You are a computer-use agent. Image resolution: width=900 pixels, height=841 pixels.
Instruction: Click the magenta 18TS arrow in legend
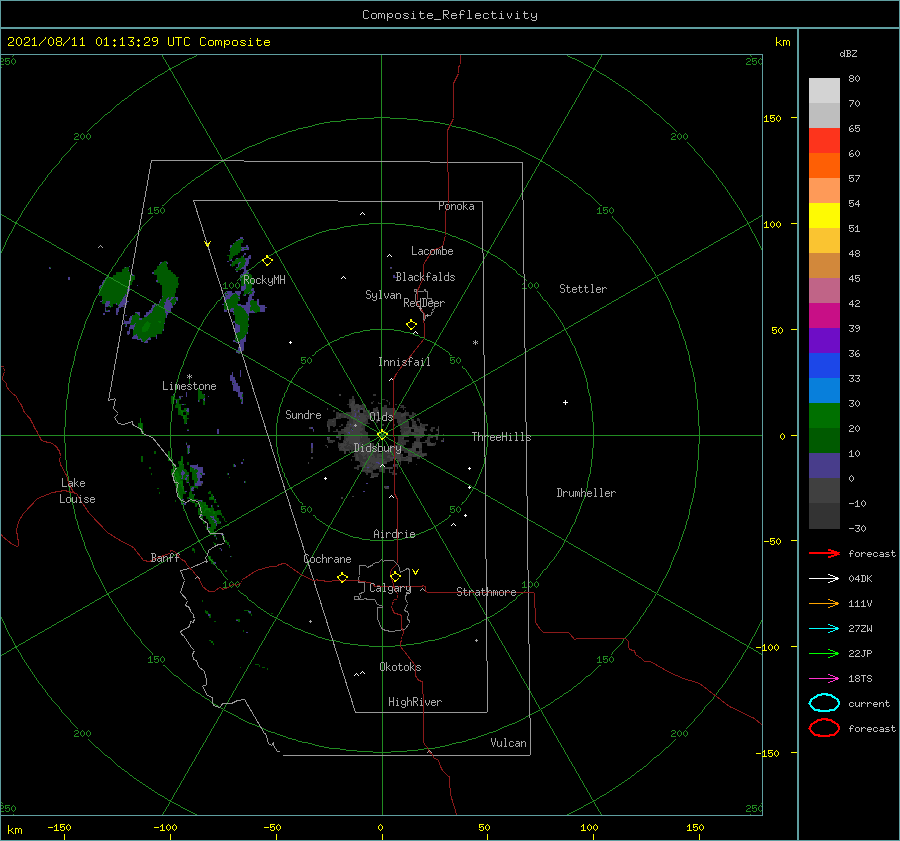pyautogui.click(x=824, y=679)
